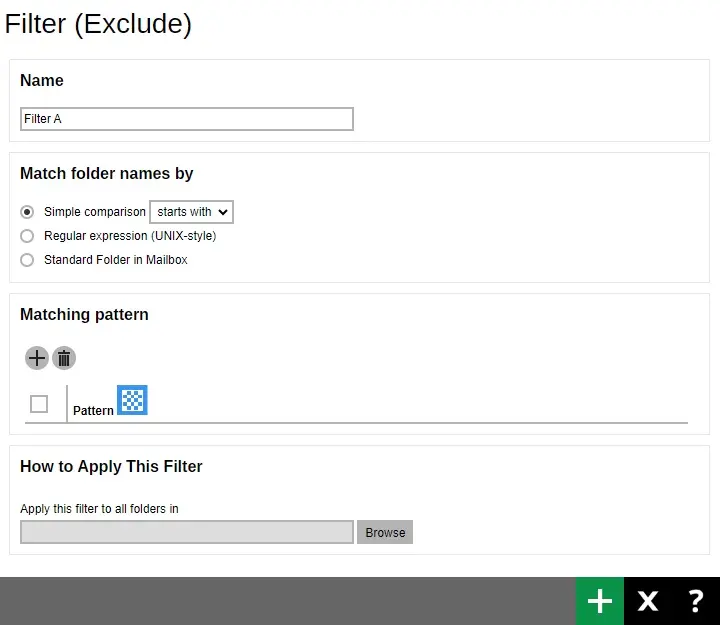Select Simple comparison radio button

click(27, 212)
